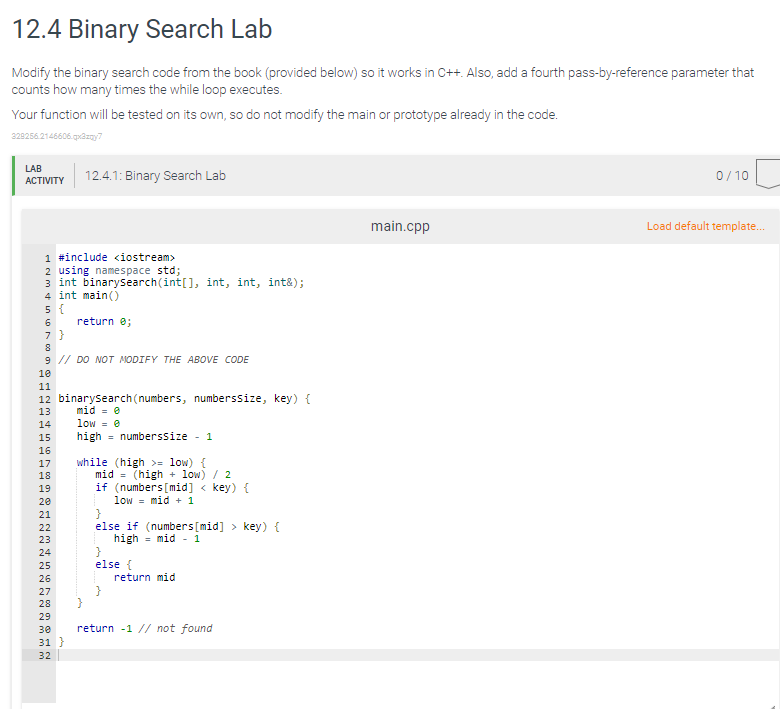780x709 pixels.
Task: Click the binarySearch prototype on line 3
Action: pyautogui.click(x=181, y=283)
